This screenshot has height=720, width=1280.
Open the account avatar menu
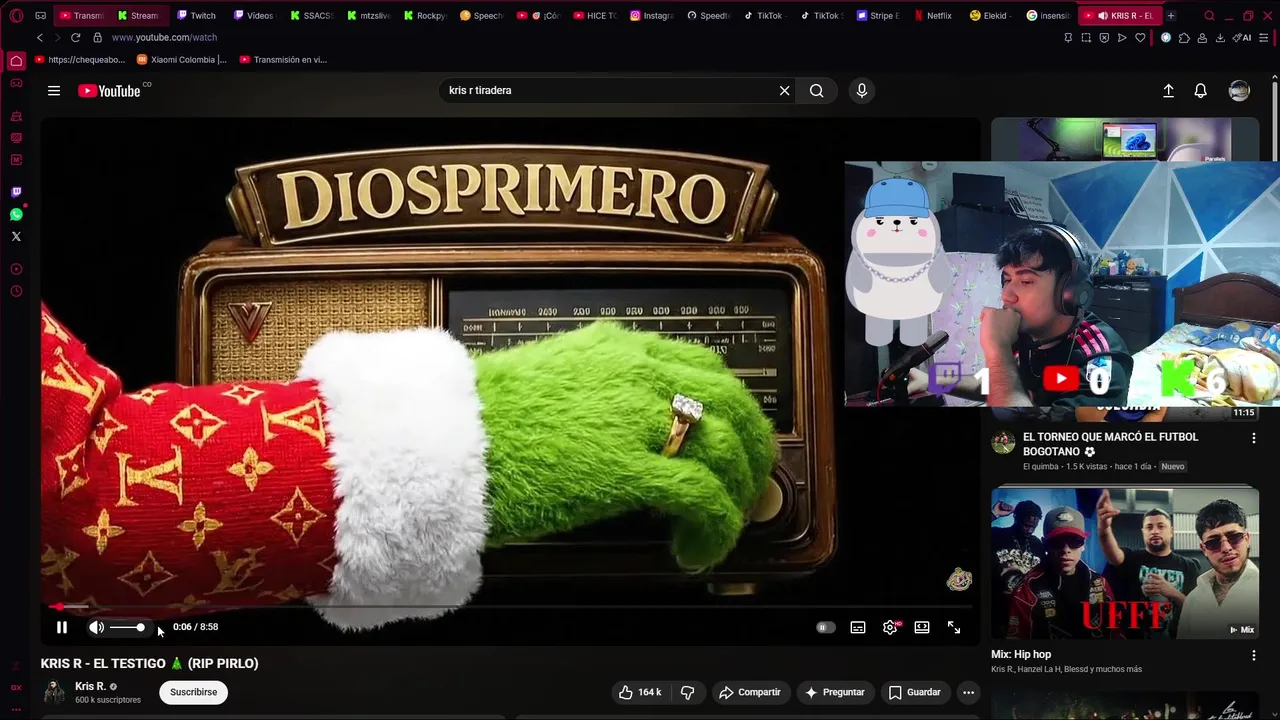tap(1239, 90)
